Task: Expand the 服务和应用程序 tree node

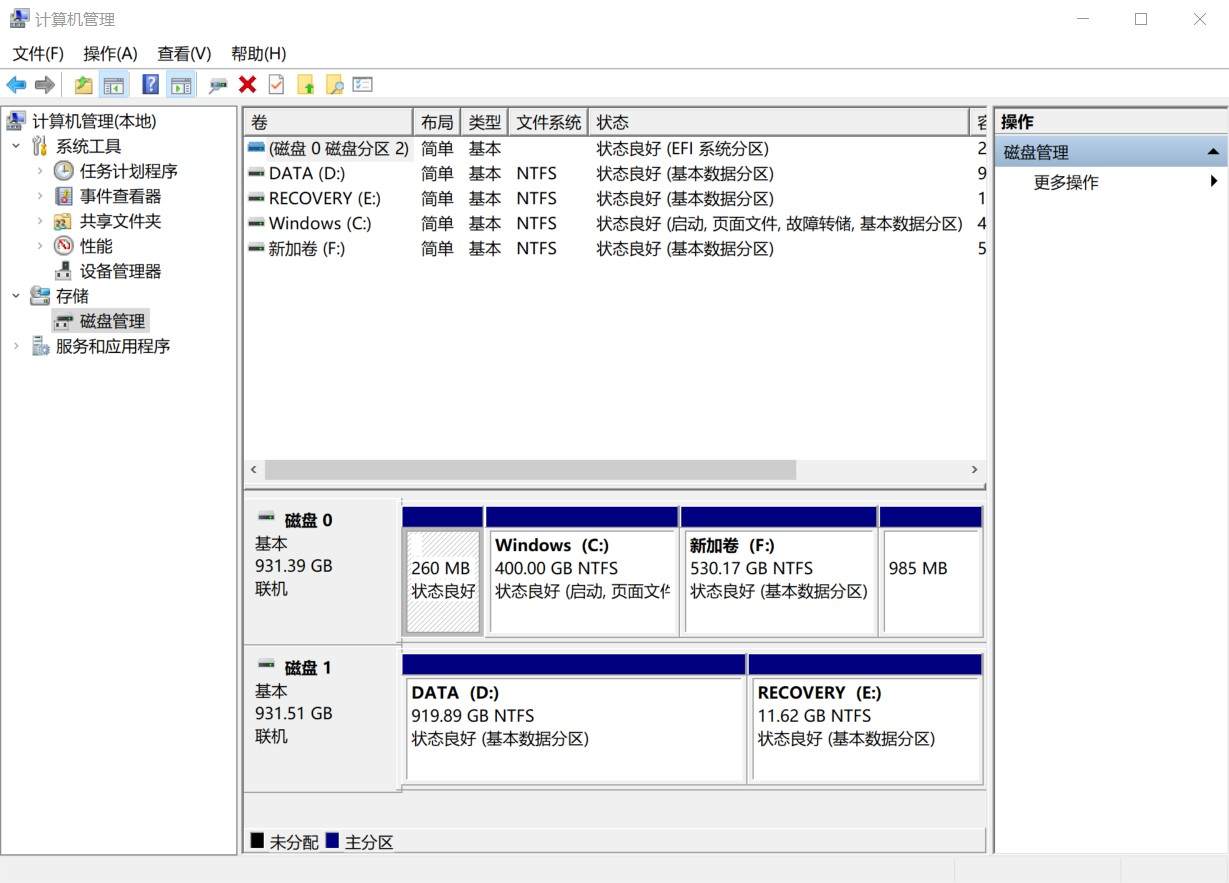Action: (16, 346)
